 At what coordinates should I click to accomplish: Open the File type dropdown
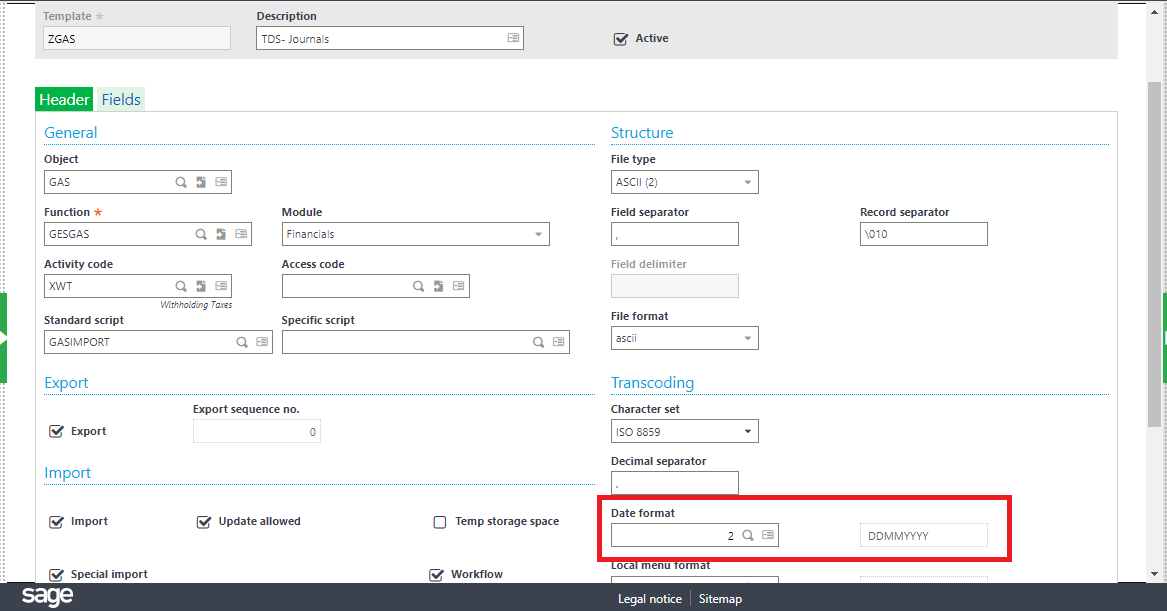pos(747,182)
